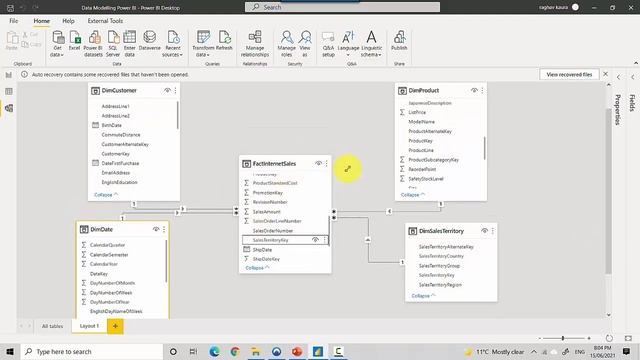Click the zoom out minus button

540,338
